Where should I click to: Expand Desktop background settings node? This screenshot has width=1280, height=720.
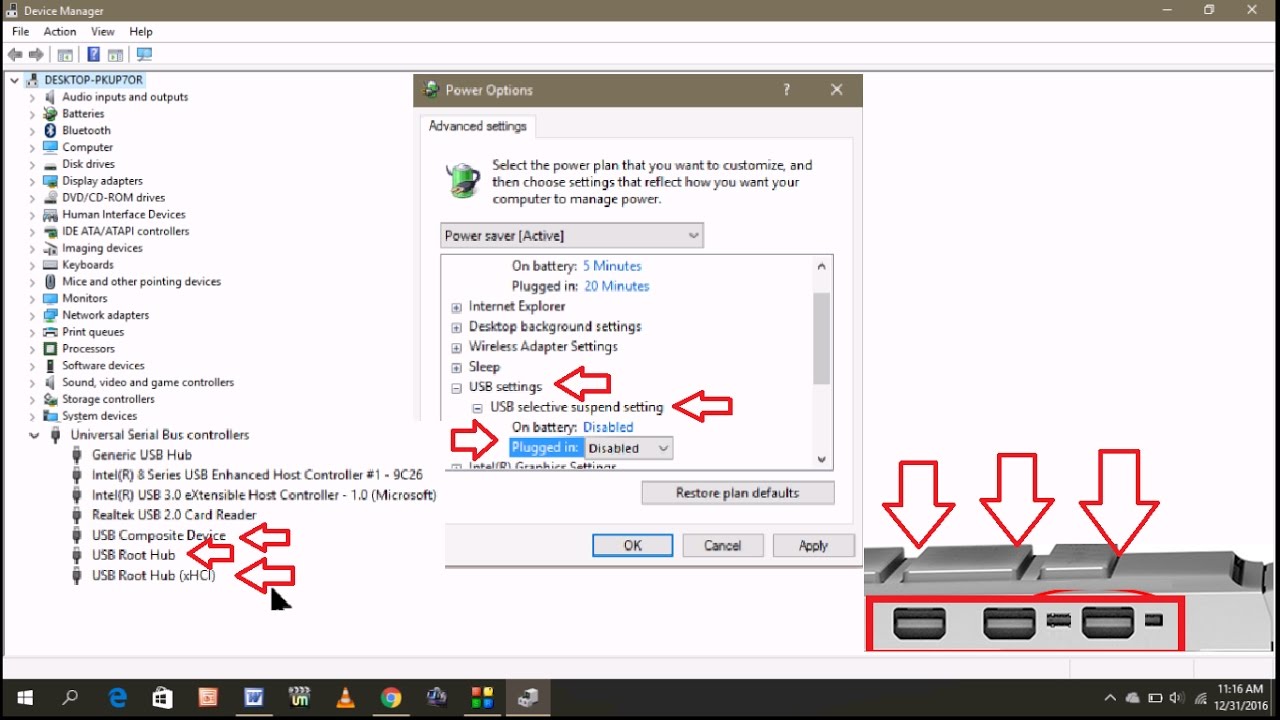point(456,327)
